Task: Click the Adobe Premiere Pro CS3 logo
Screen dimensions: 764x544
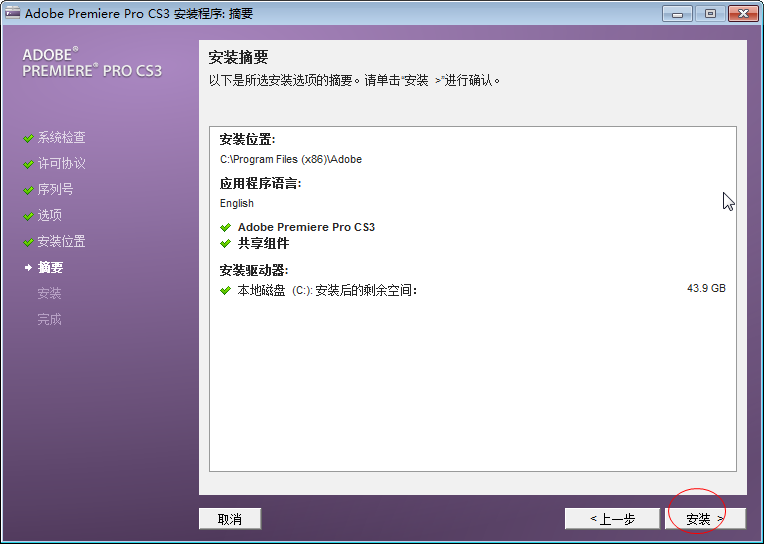Action: pyautogui.click(x=91, y=64)
